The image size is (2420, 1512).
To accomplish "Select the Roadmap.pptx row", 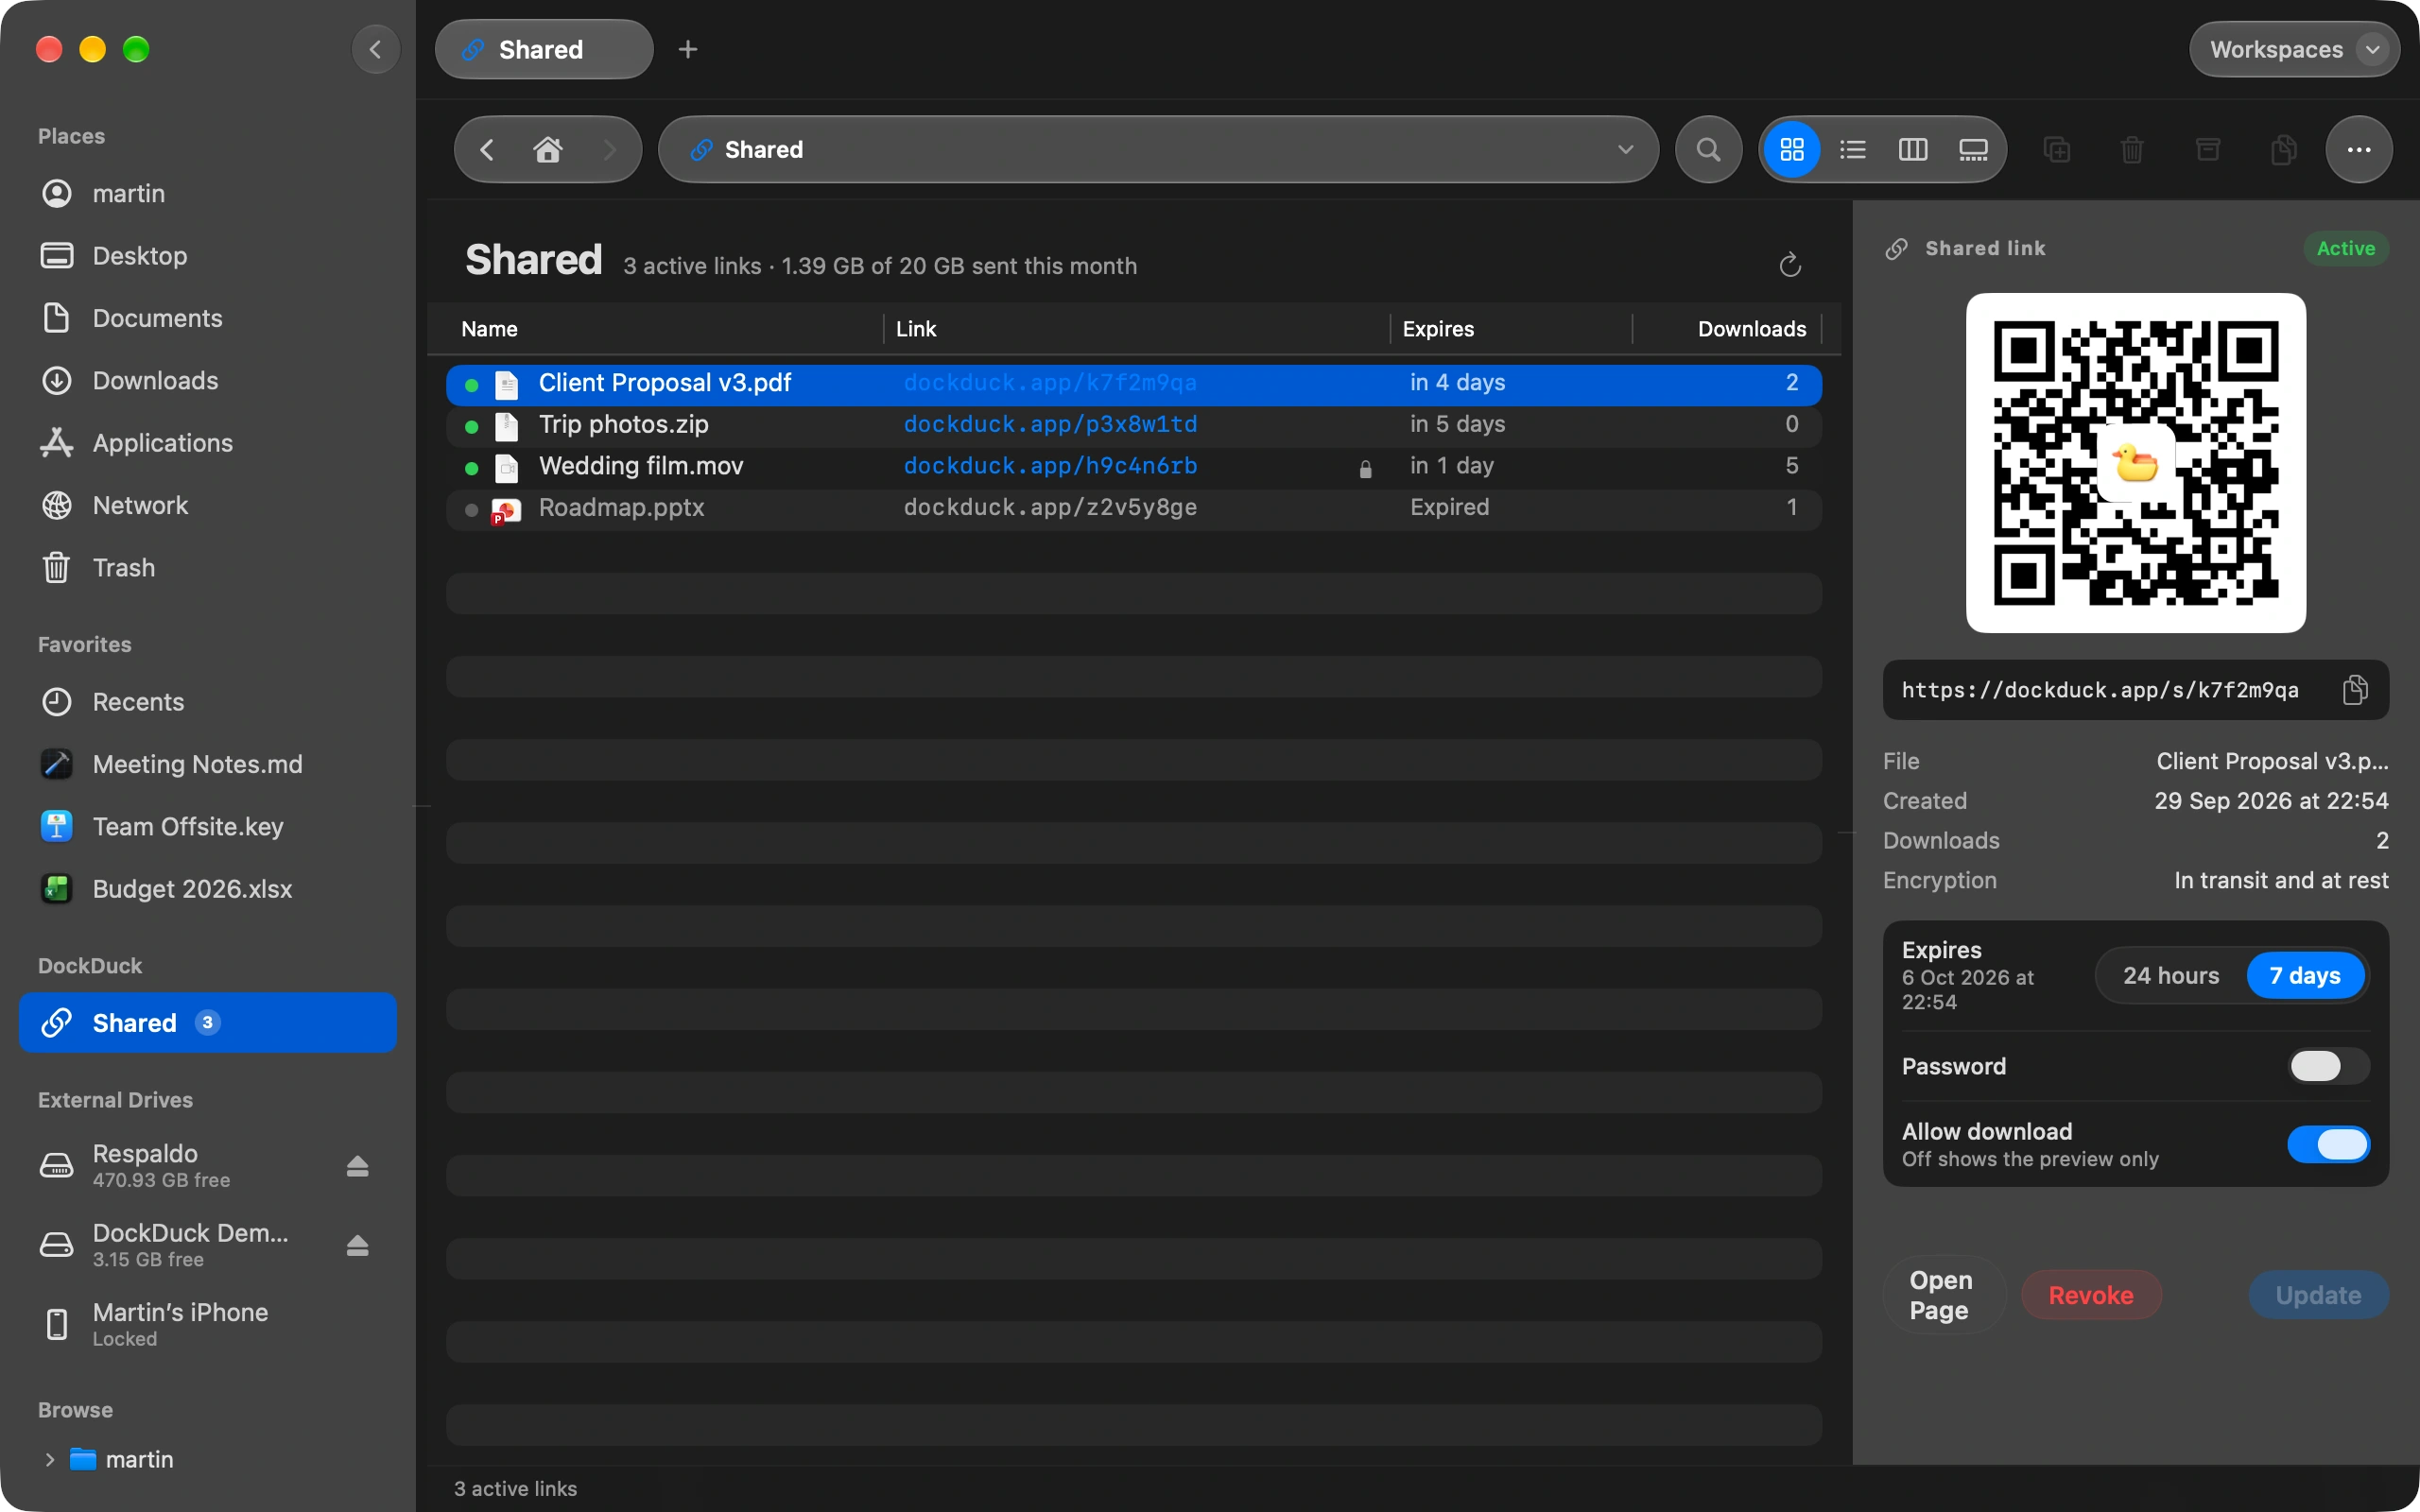I will [x=1133, y=508].
